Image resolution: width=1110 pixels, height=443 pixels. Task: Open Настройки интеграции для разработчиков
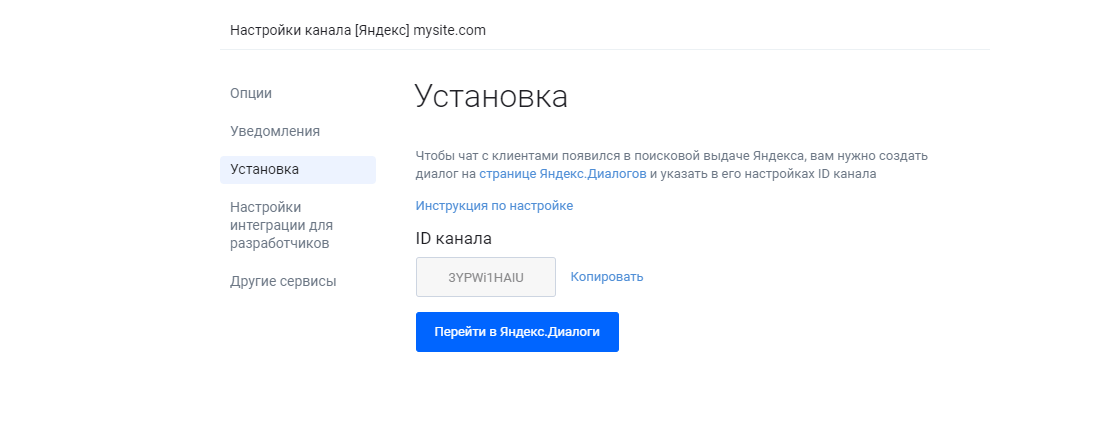tap(281, 225)
